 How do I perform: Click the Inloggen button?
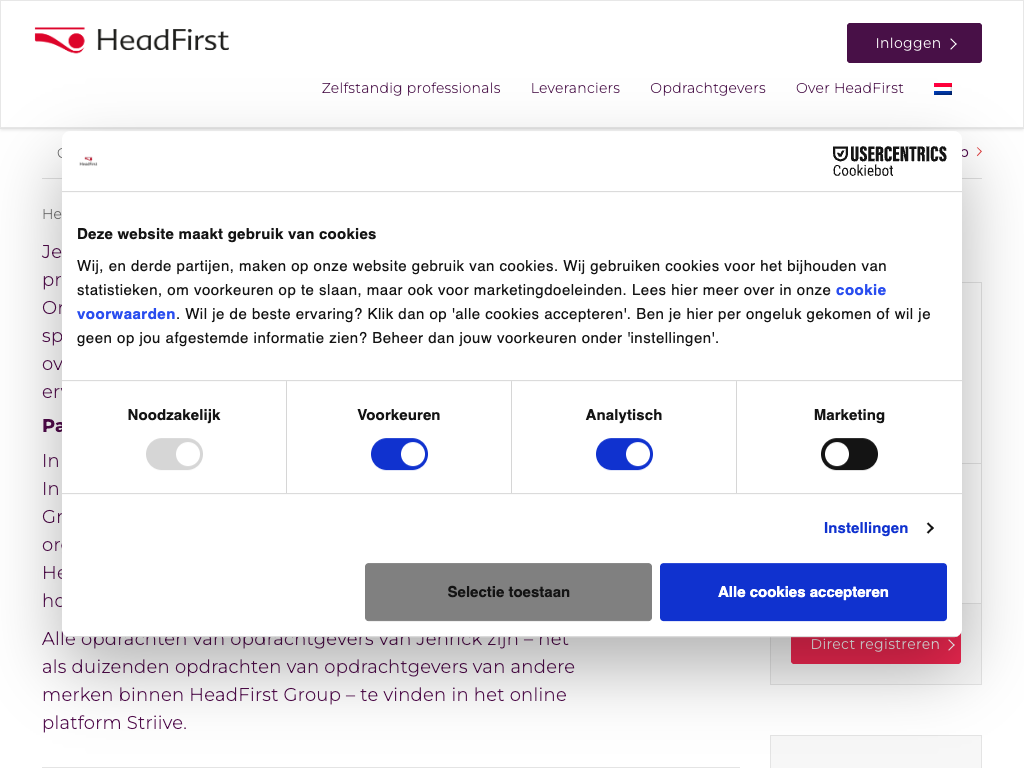coord(914,43)
